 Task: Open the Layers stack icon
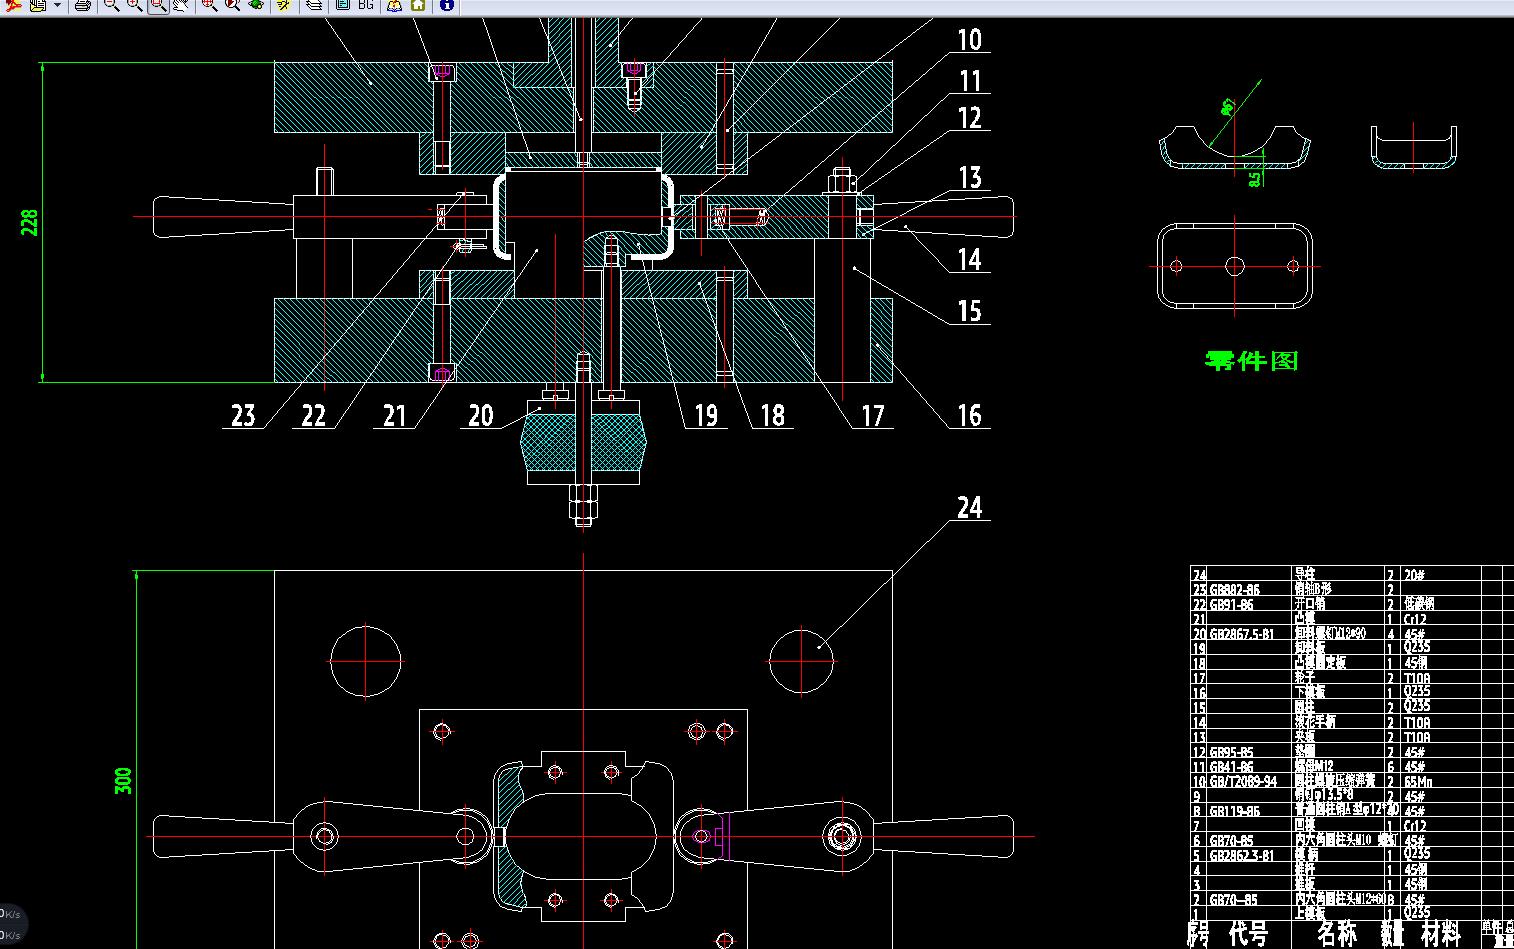tap(314, 5)
